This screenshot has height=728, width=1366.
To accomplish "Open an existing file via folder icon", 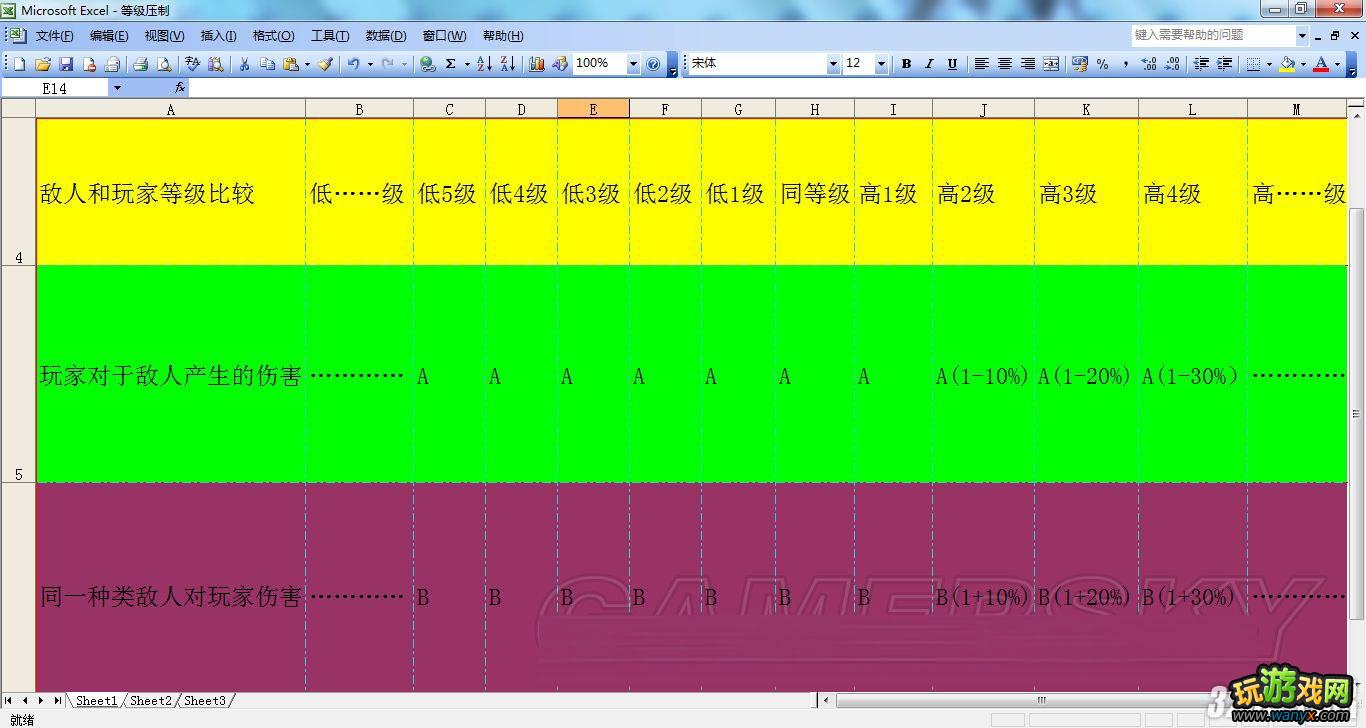I will point(43,64).
